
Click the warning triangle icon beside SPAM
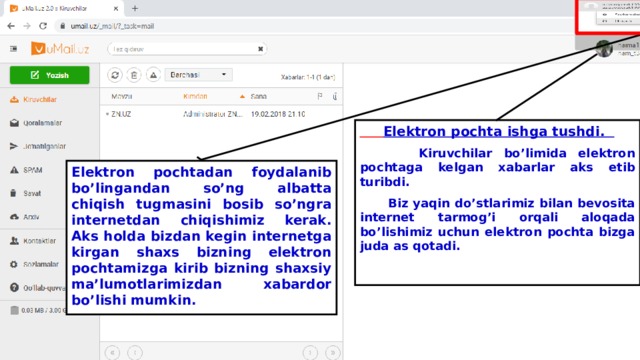14,170
